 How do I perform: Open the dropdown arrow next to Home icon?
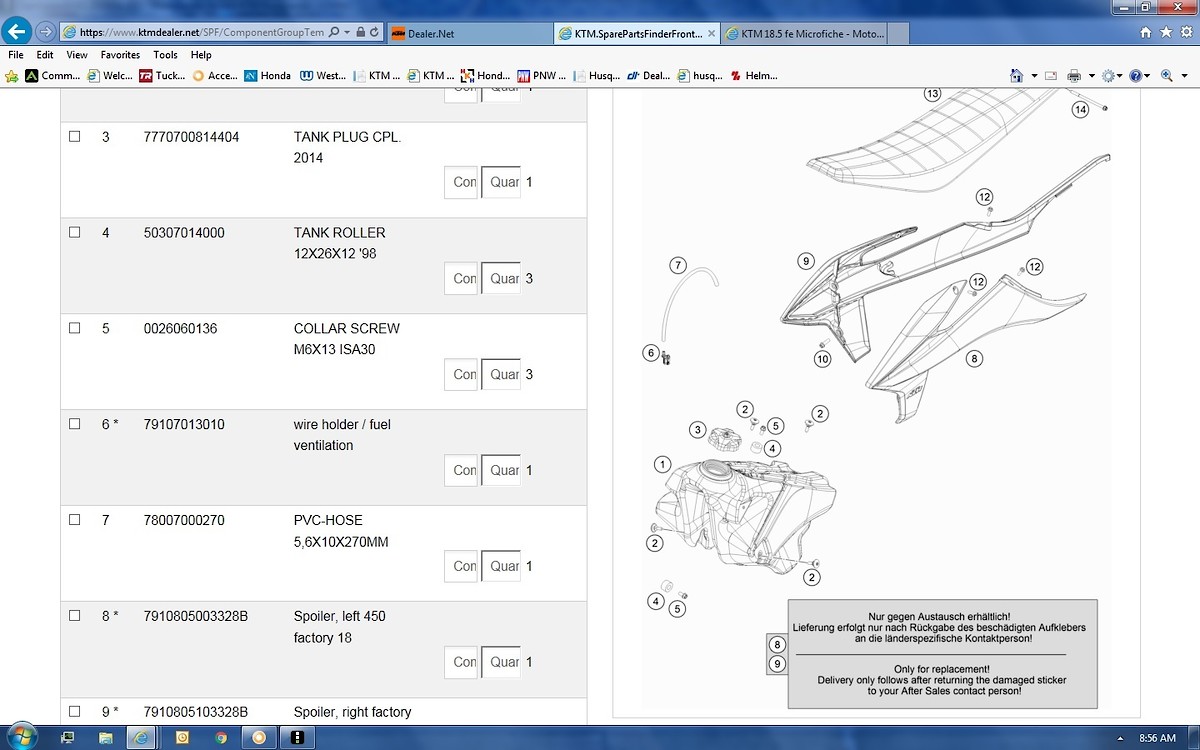1033,76
